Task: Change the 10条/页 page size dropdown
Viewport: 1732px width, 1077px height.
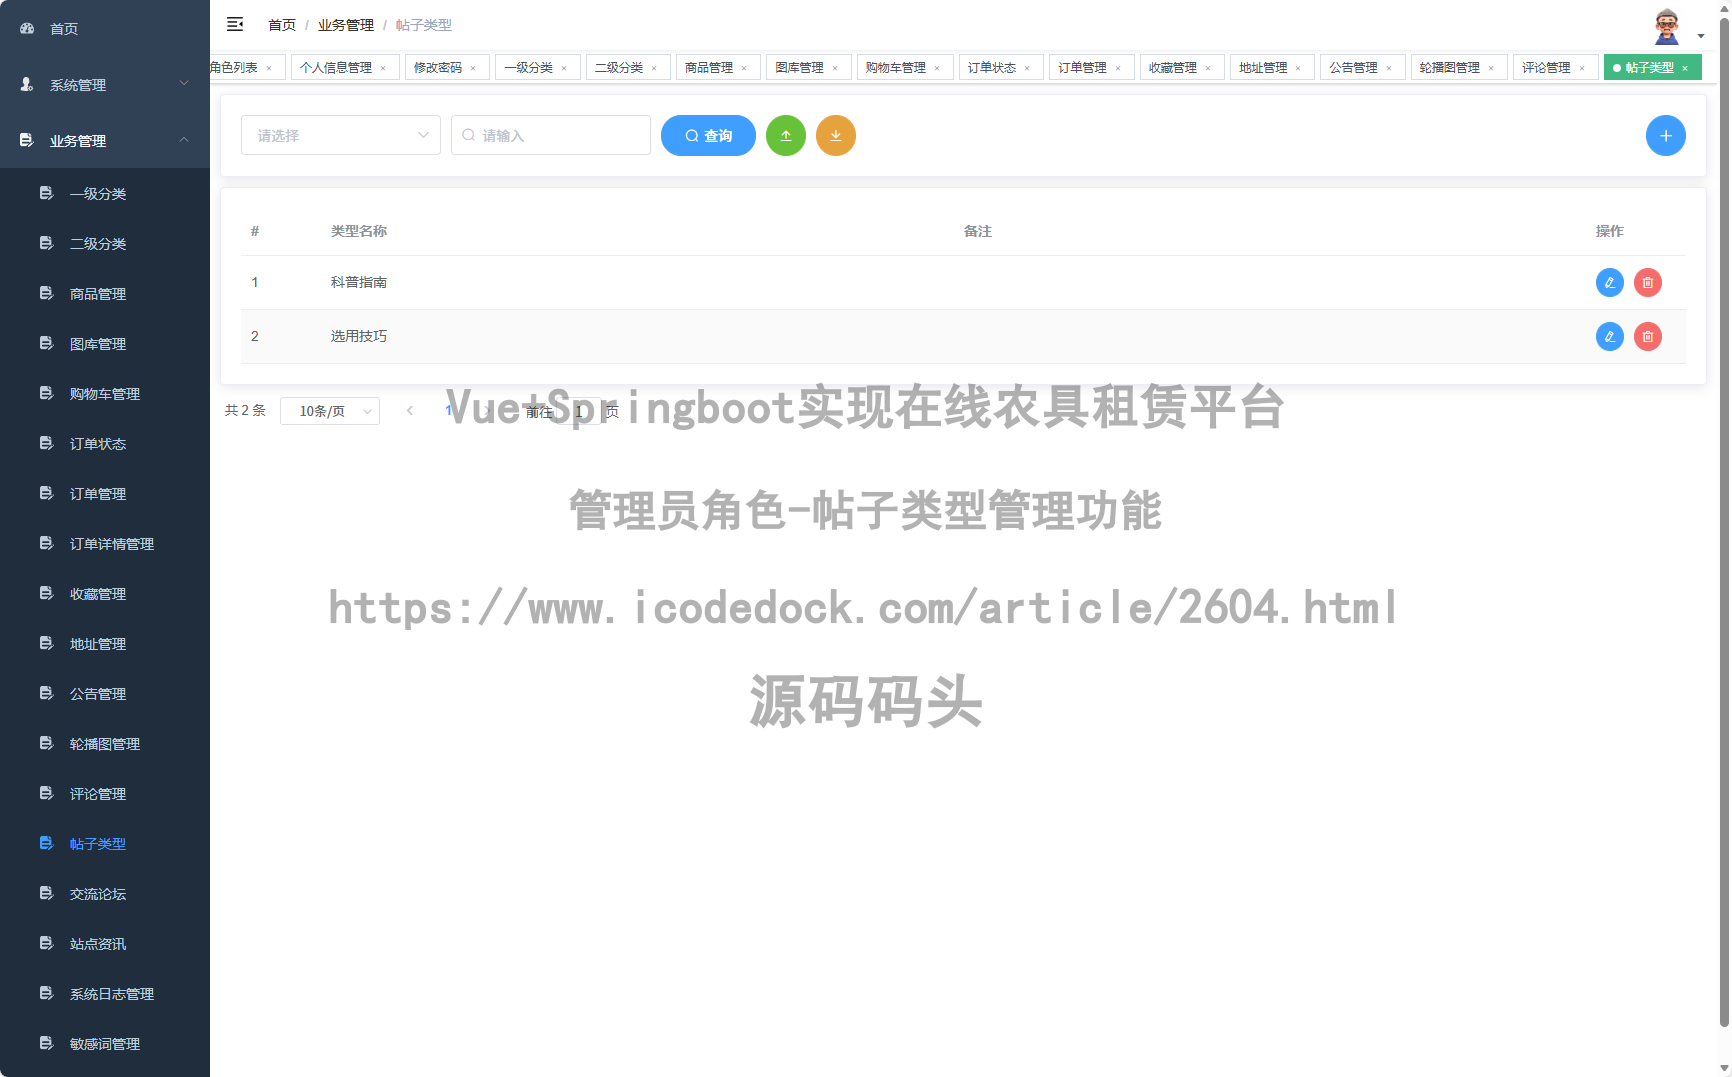Action: click(x=330, y=410)
